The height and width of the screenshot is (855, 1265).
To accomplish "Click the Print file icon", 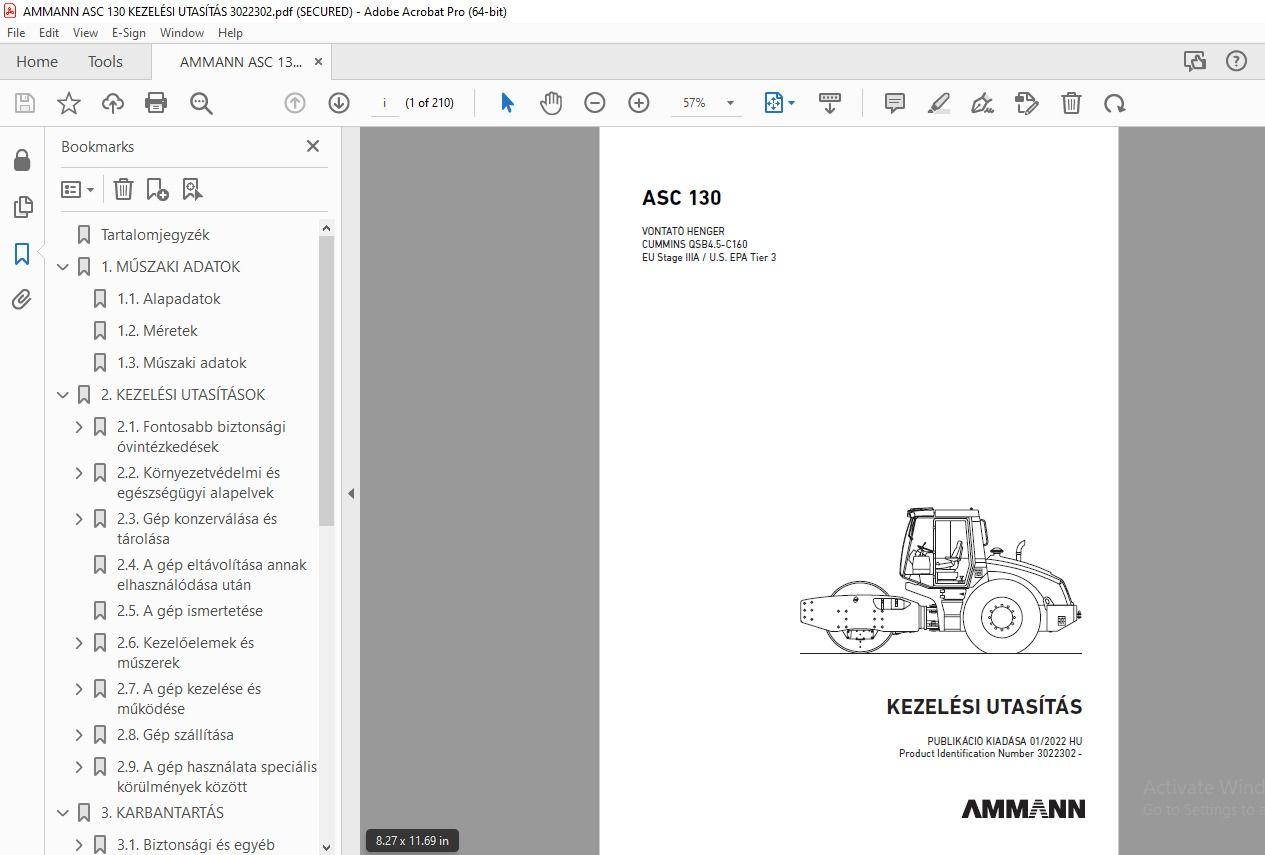I will [x=156, y=103].
